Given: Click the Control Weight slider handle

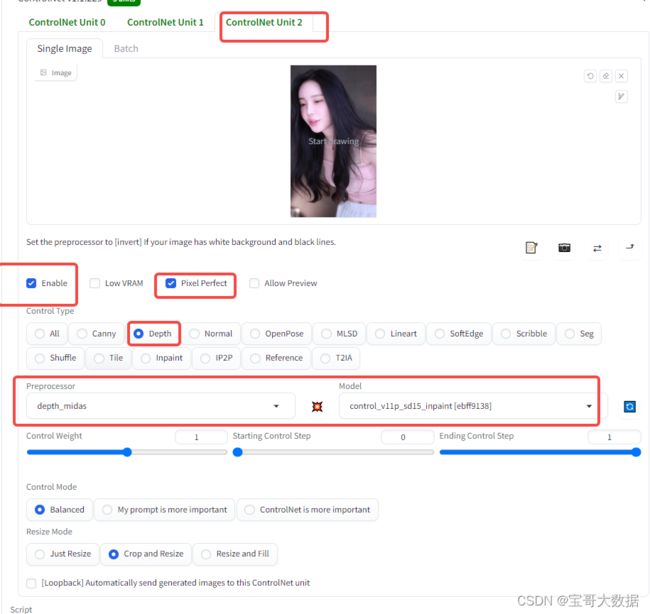Looking at the screenshot, I should click(128, 452).
